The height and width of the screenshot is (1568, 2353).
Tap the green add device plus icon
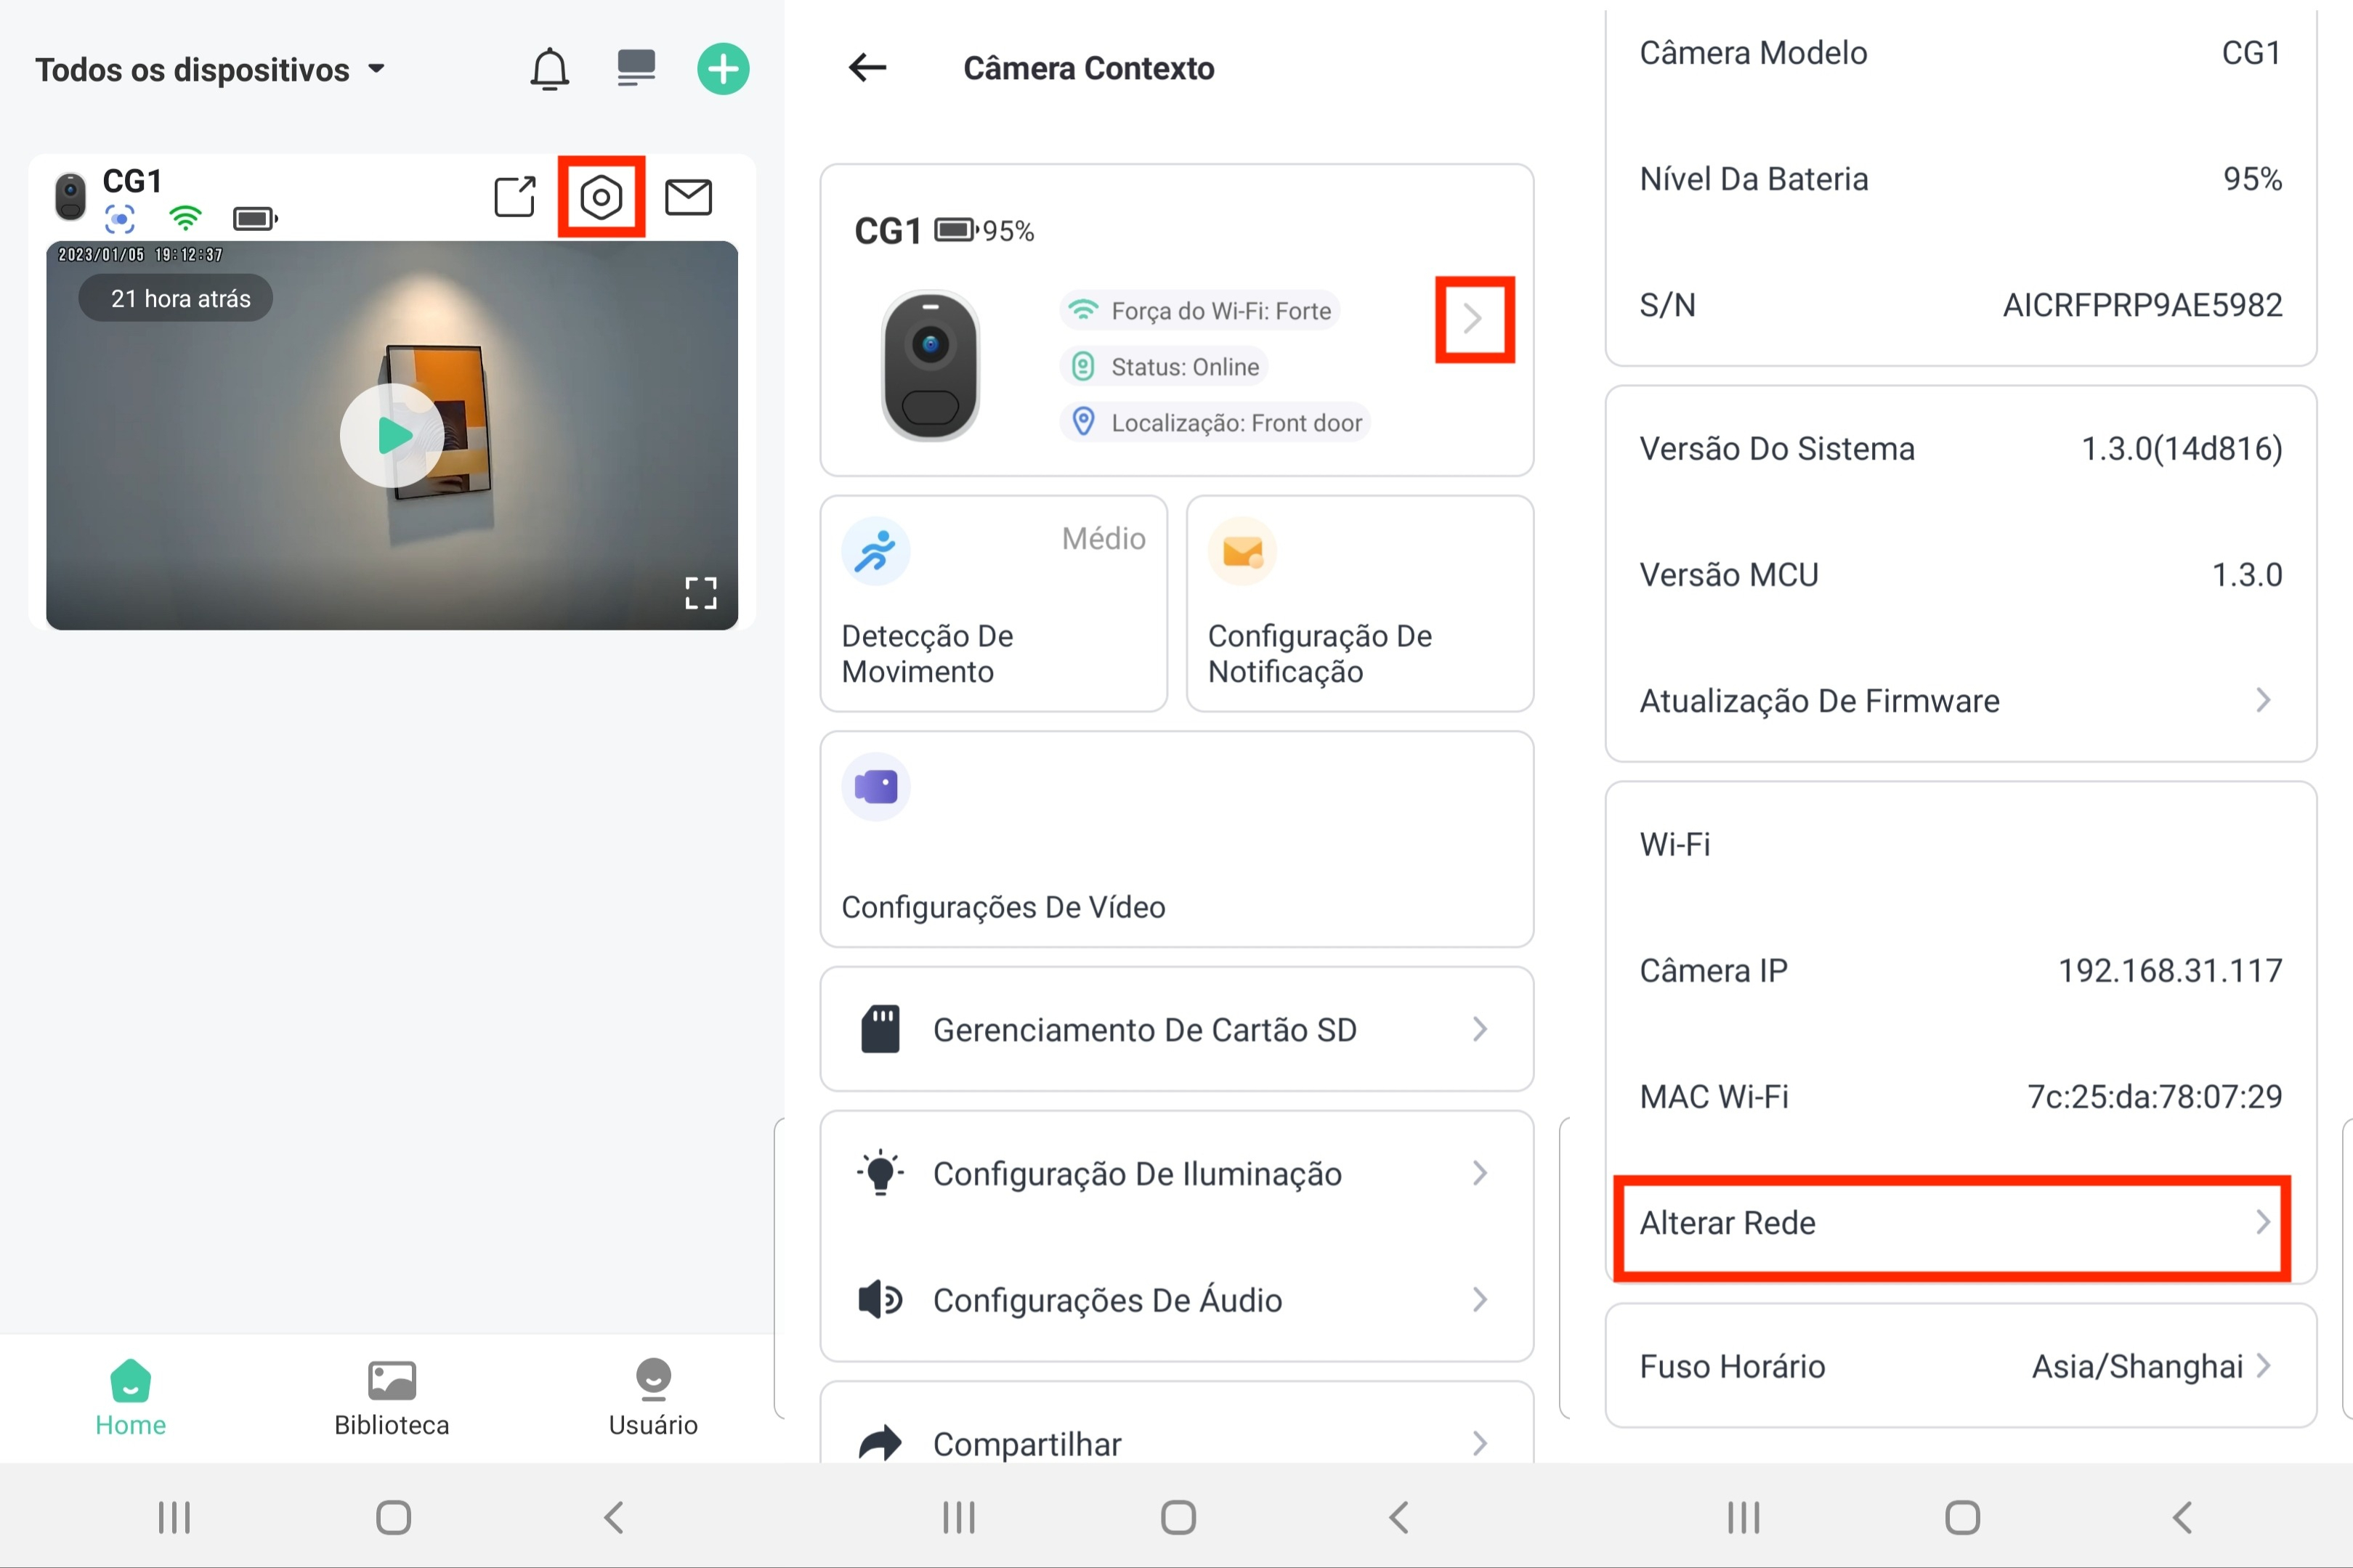[x=723, y=69]
